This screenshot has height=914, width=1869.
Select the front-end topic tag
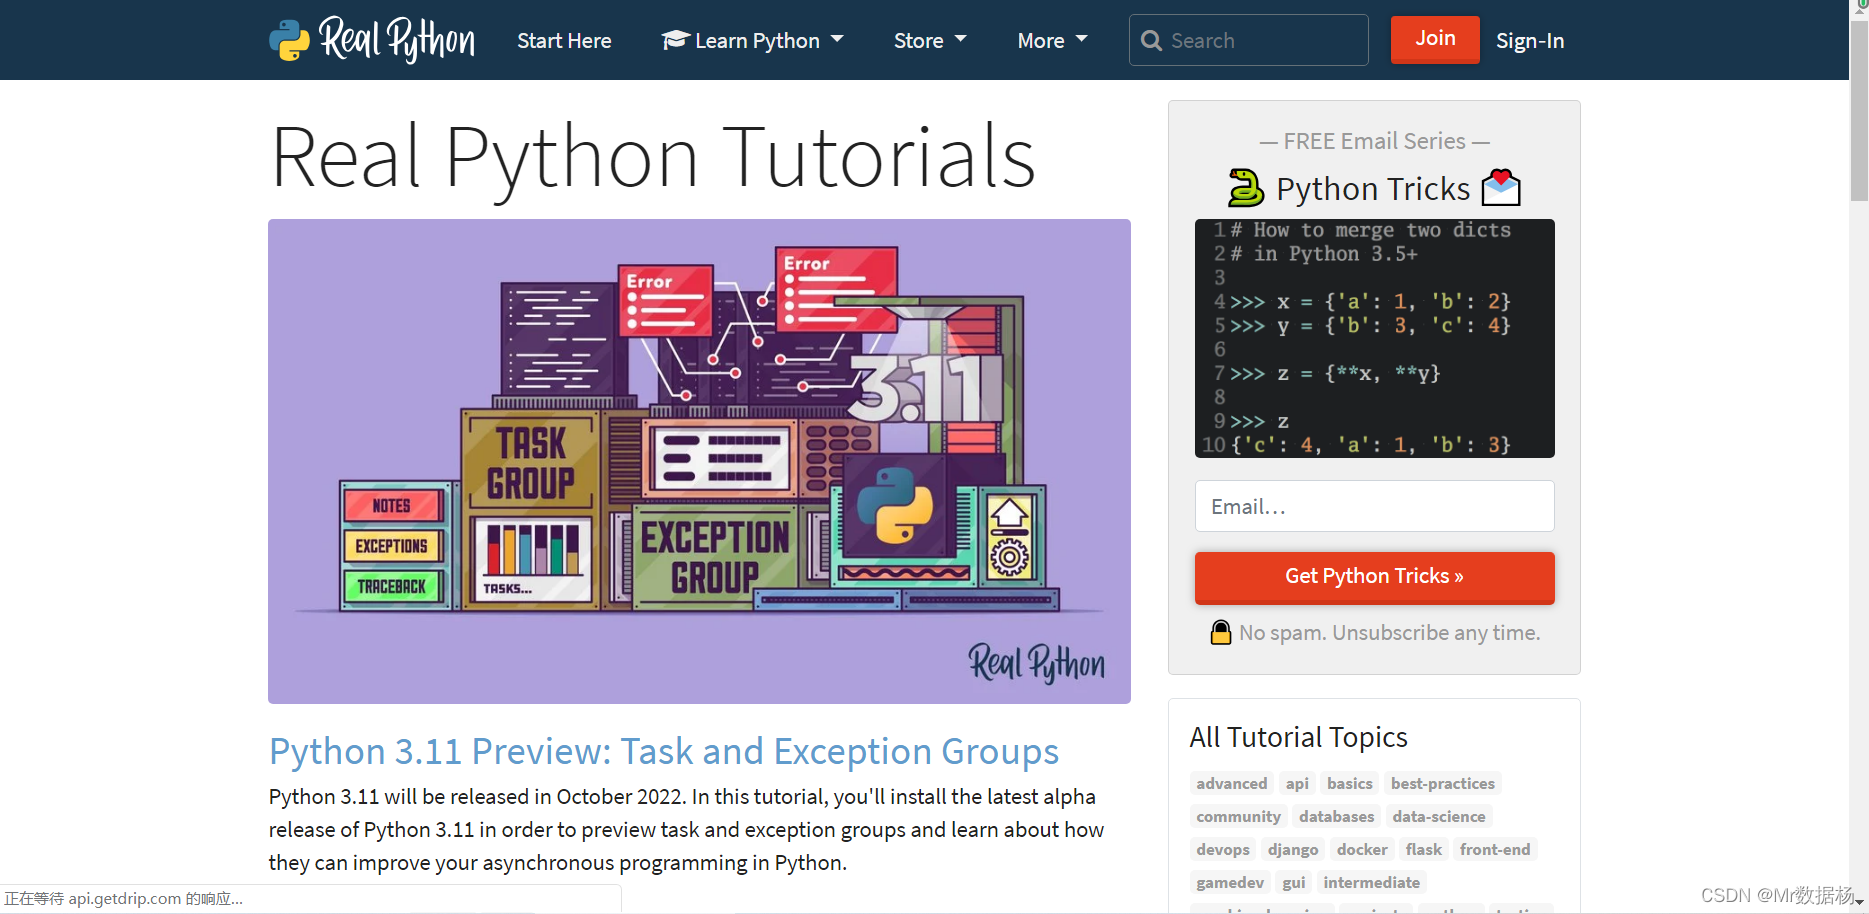coord(1495,850)
